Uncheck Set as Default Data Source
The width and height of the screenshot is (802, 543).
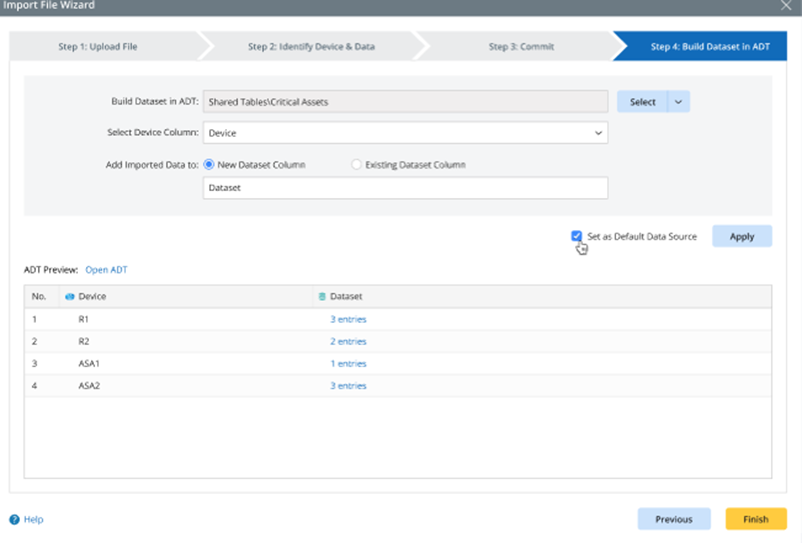point(577,237)
